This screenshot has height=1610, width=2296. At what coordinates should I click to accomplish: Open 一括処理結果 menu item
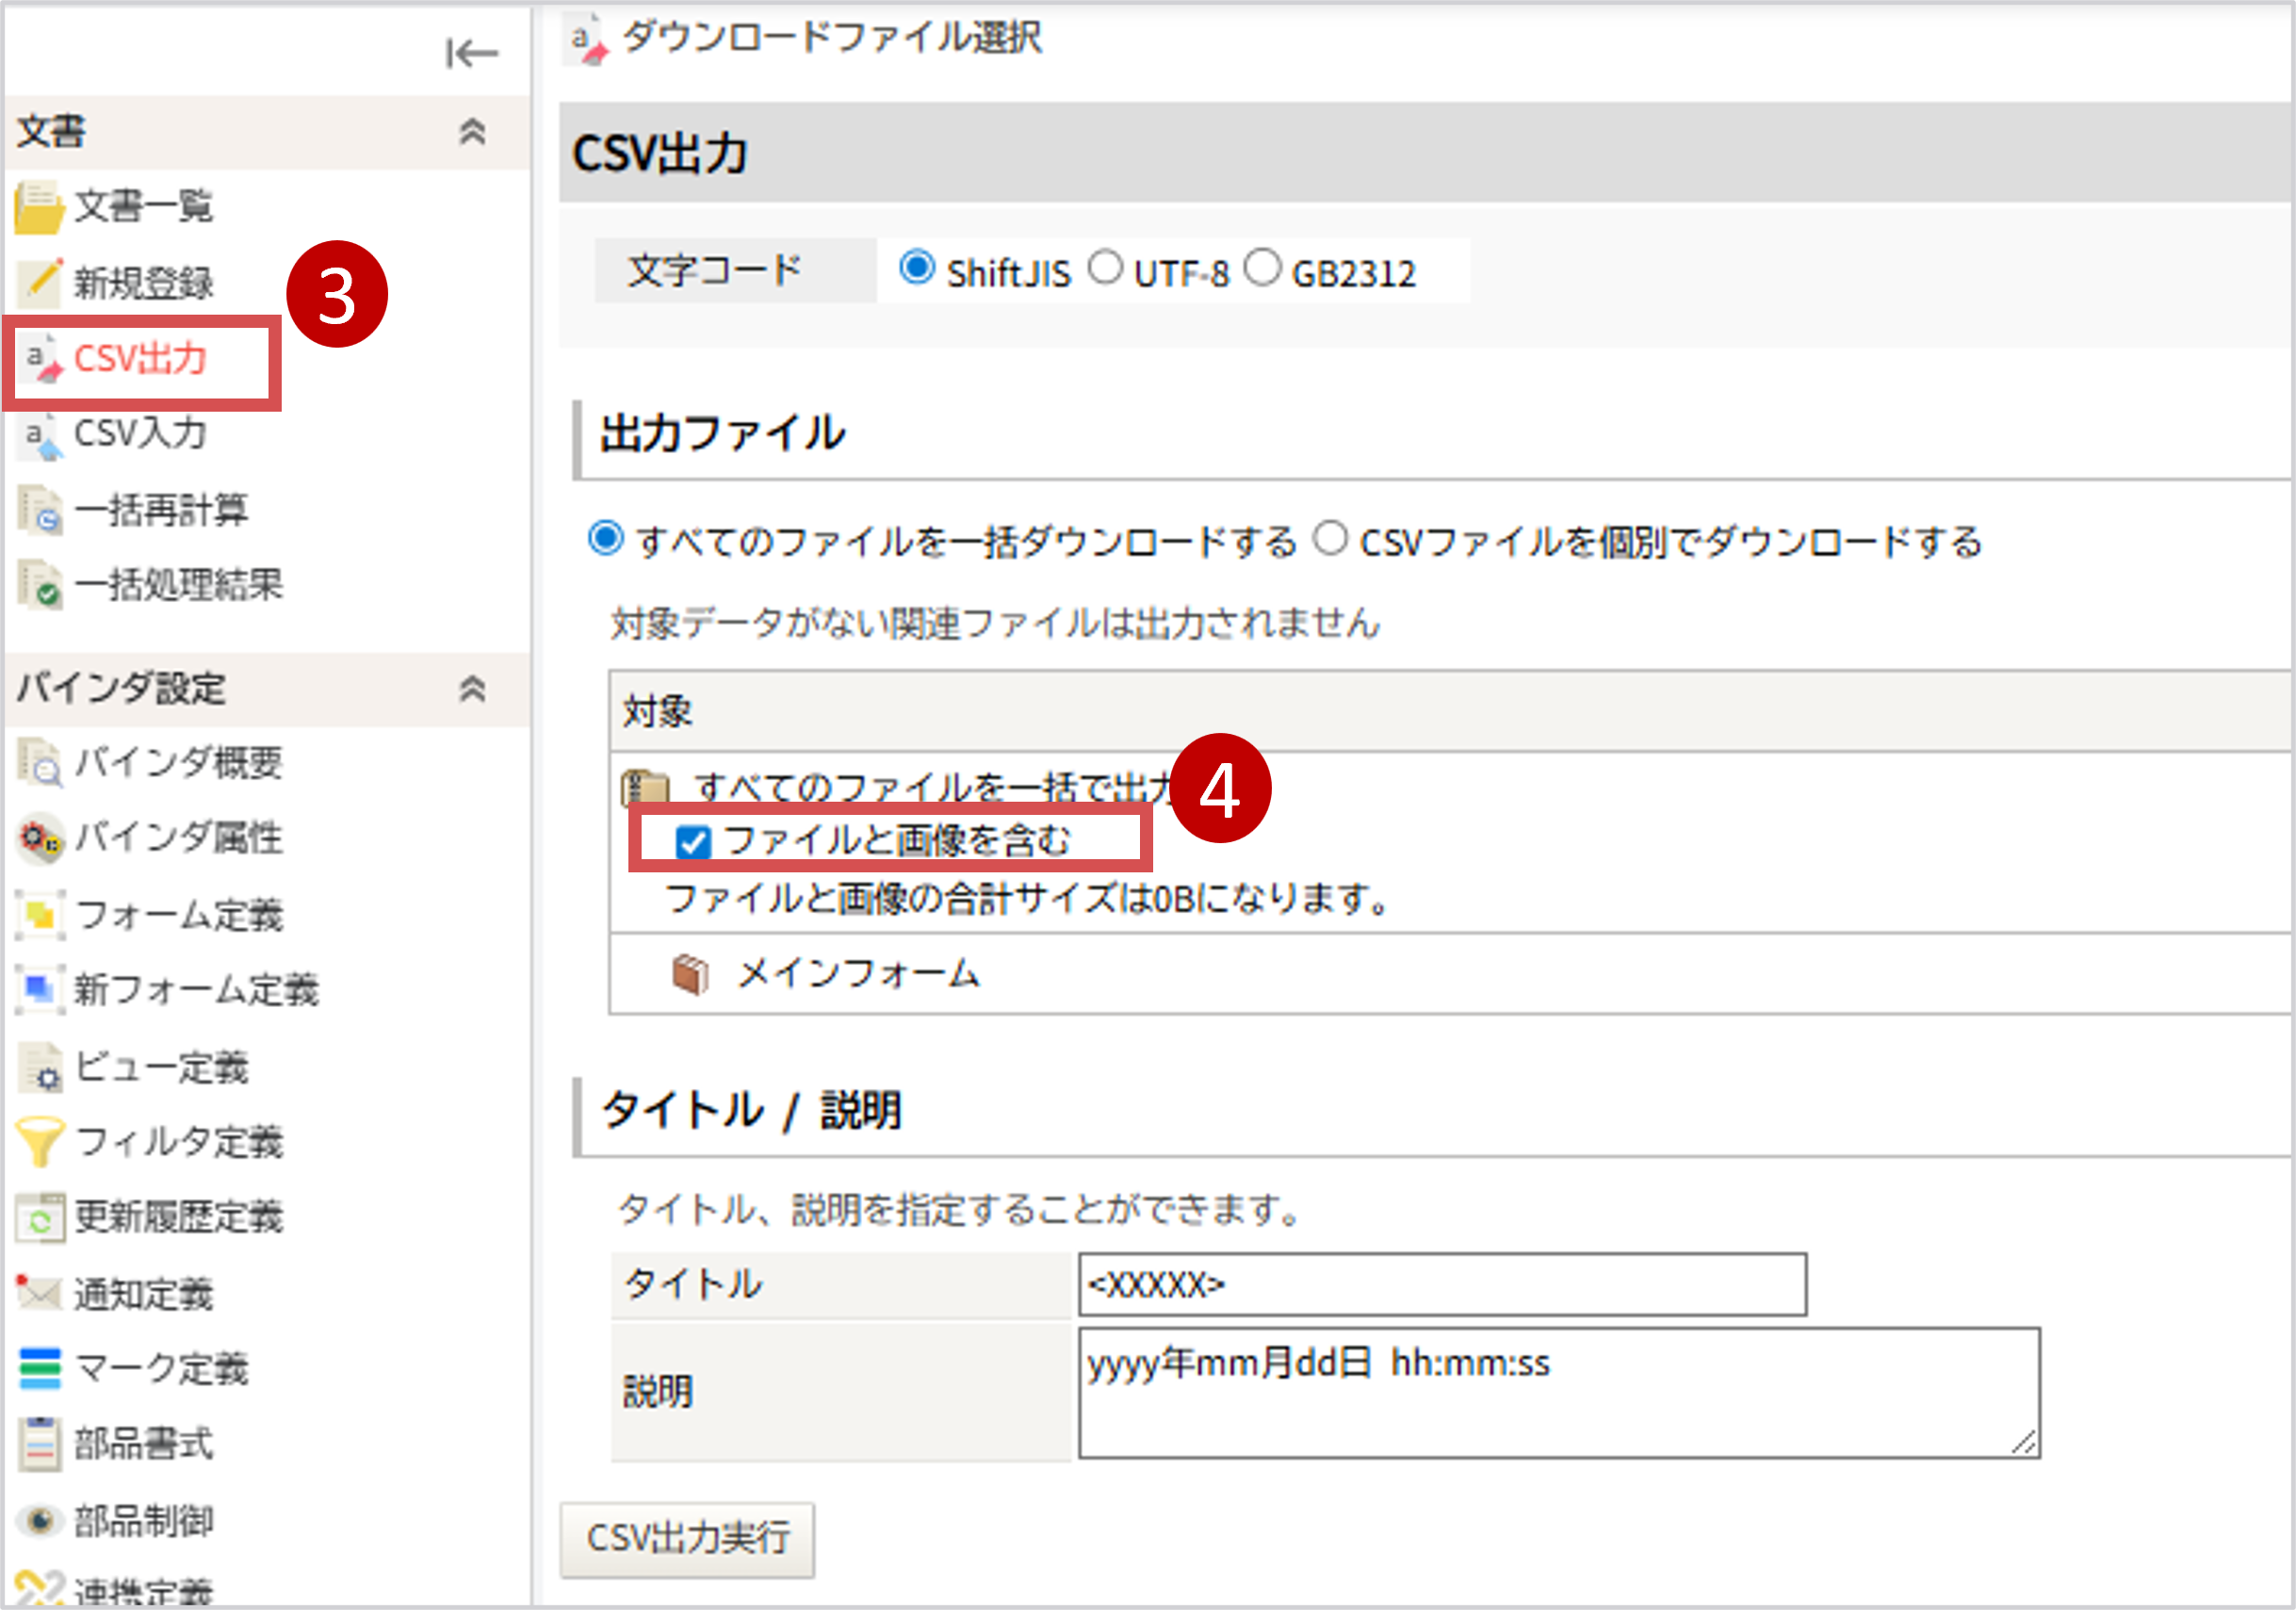[179, 586]
